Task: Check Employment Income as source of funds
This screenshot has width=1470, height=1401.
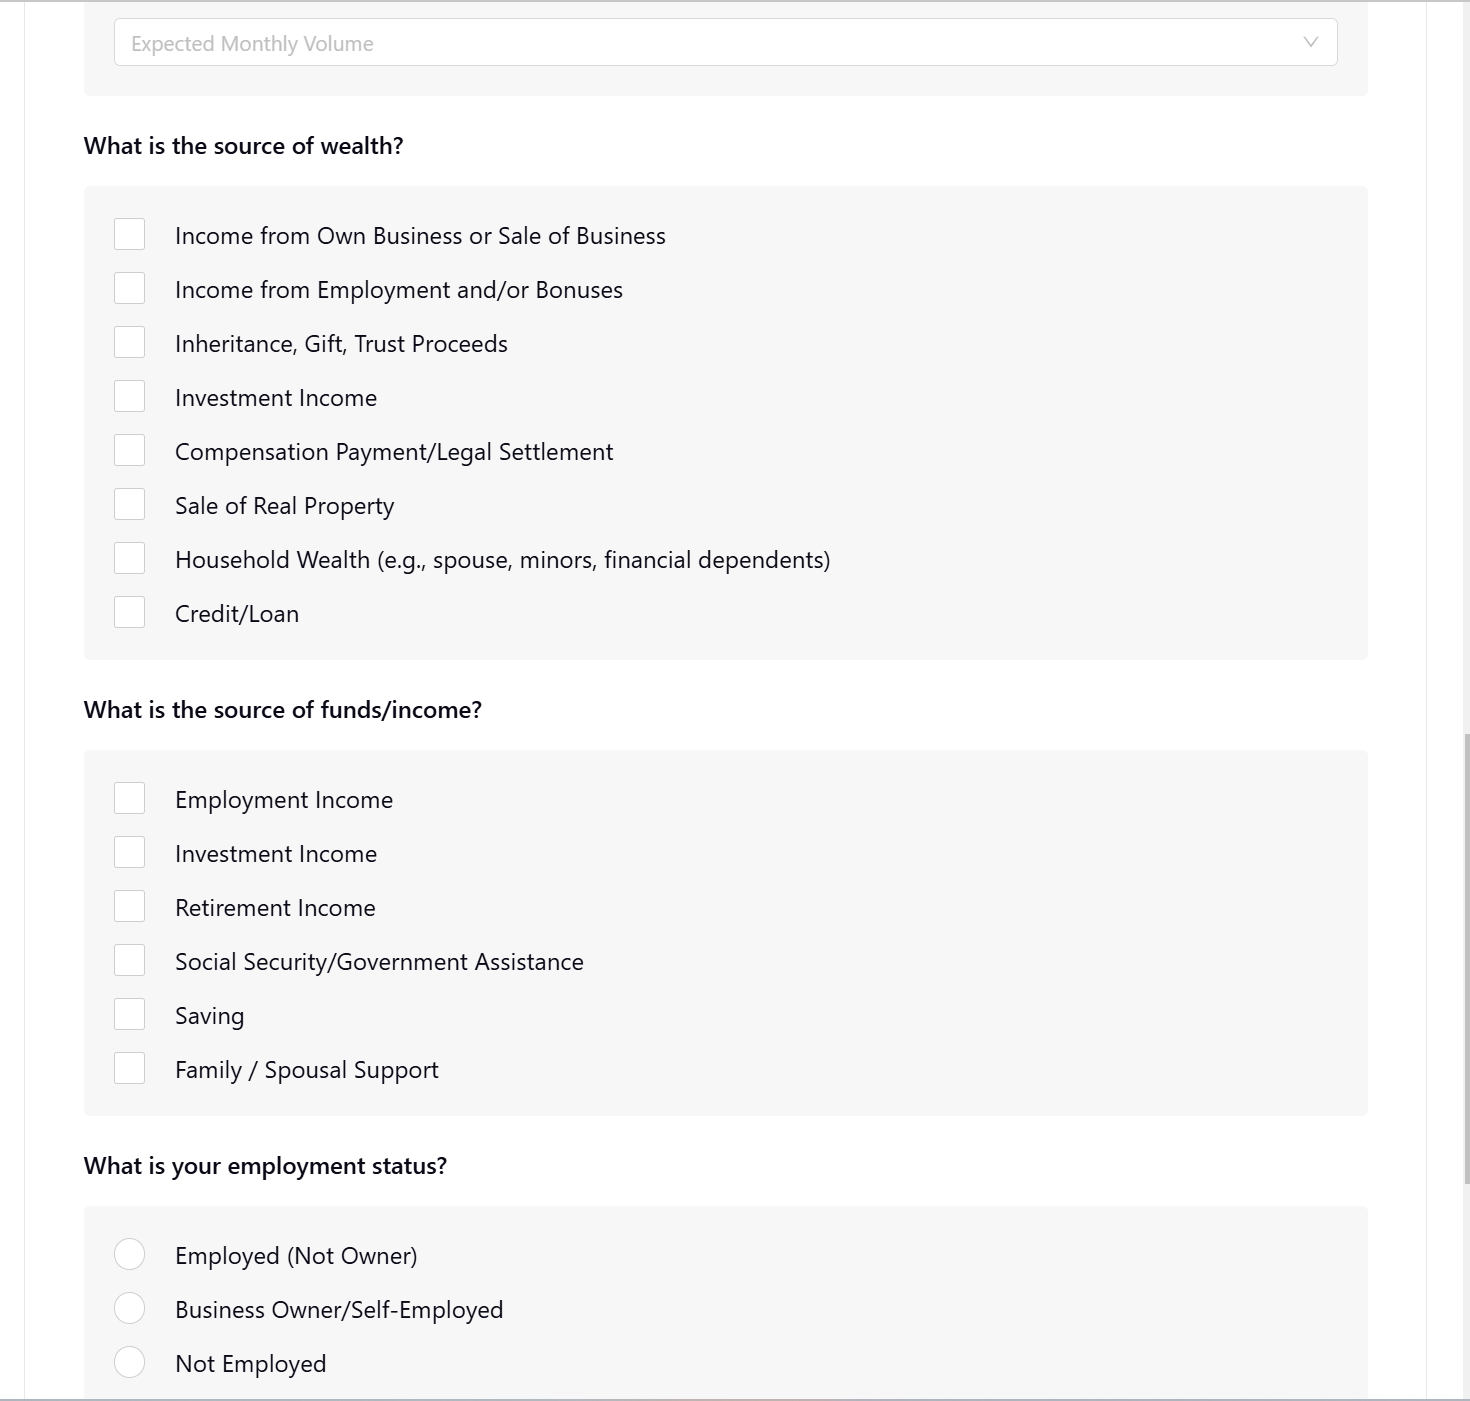Action: [129, 798]
